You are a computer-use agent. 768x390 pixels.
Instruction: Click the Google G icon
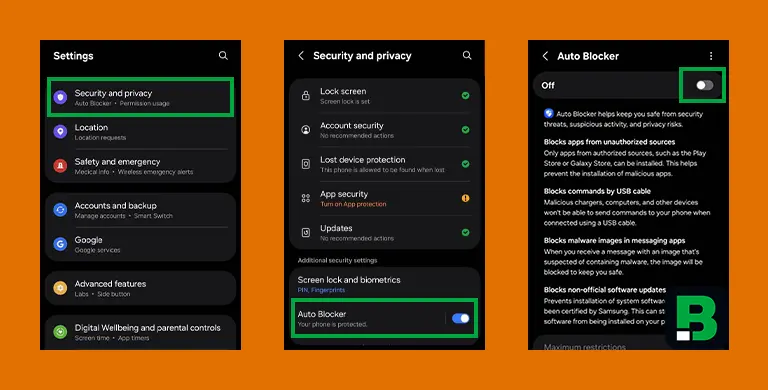tap(60, 244)
